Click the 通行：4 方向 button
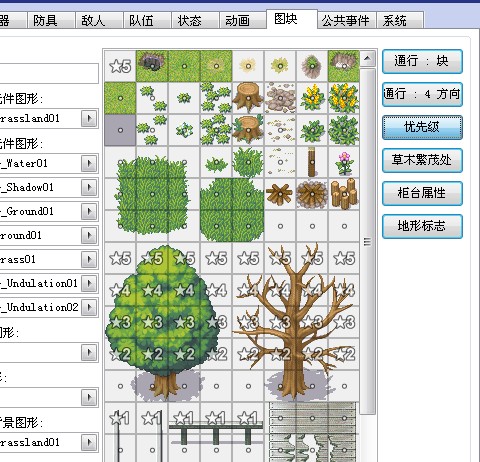This screenshot has width=480, height=462. coord(422,94)
